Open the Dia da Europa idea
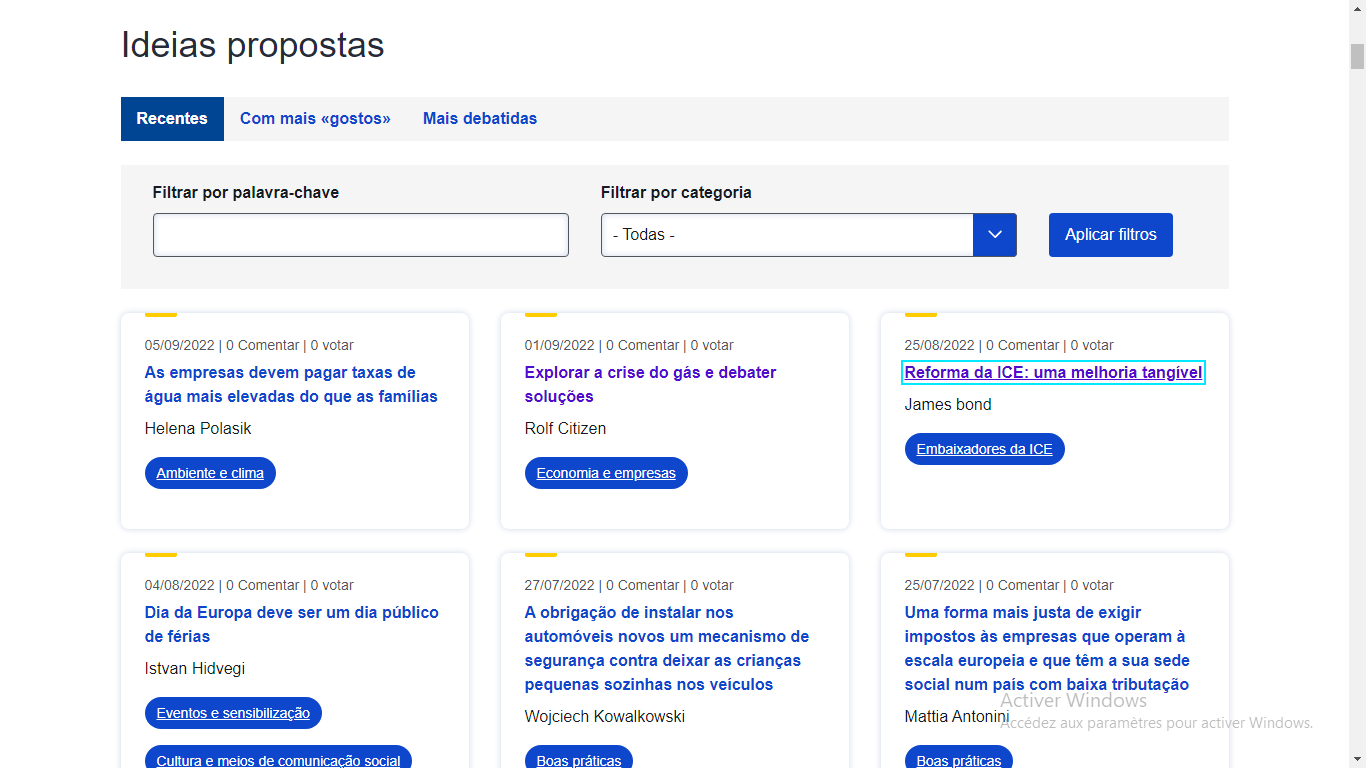 (x=291, y=624)
